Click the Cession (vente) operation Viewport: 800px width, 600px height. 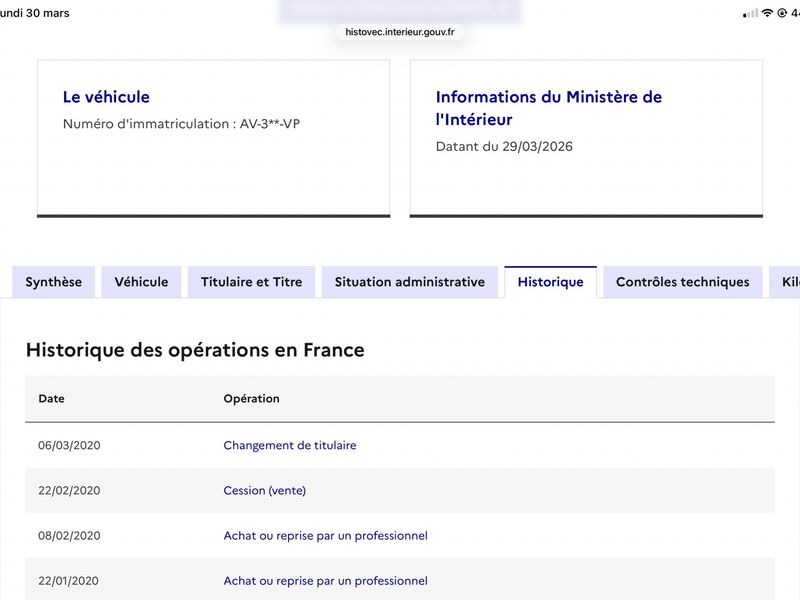(265, 490)
